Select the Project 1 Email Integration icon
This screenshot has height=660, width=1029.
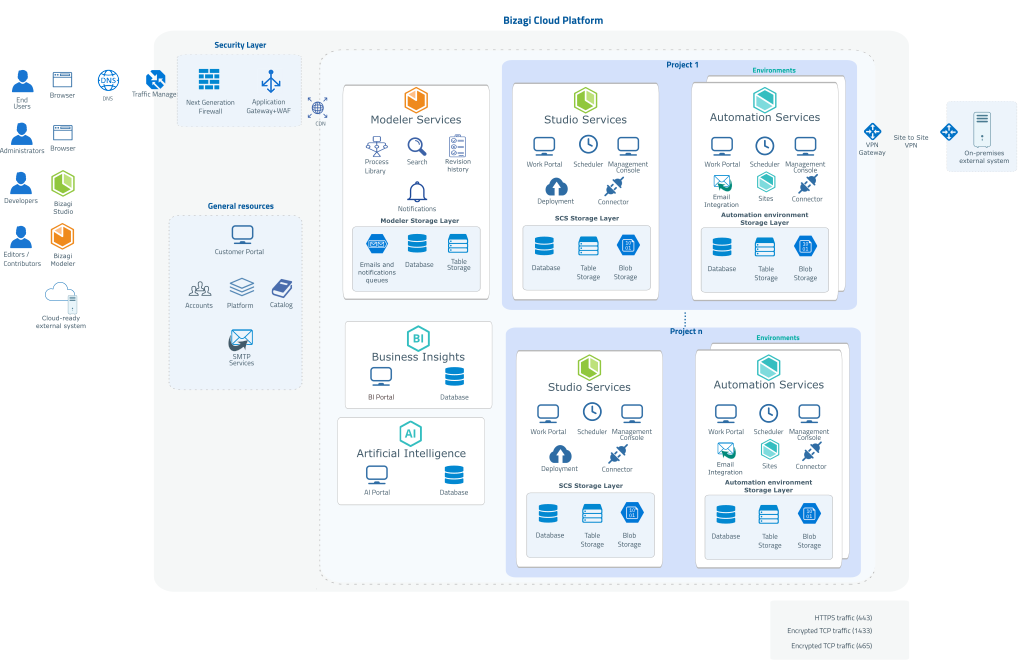[722, 182]
